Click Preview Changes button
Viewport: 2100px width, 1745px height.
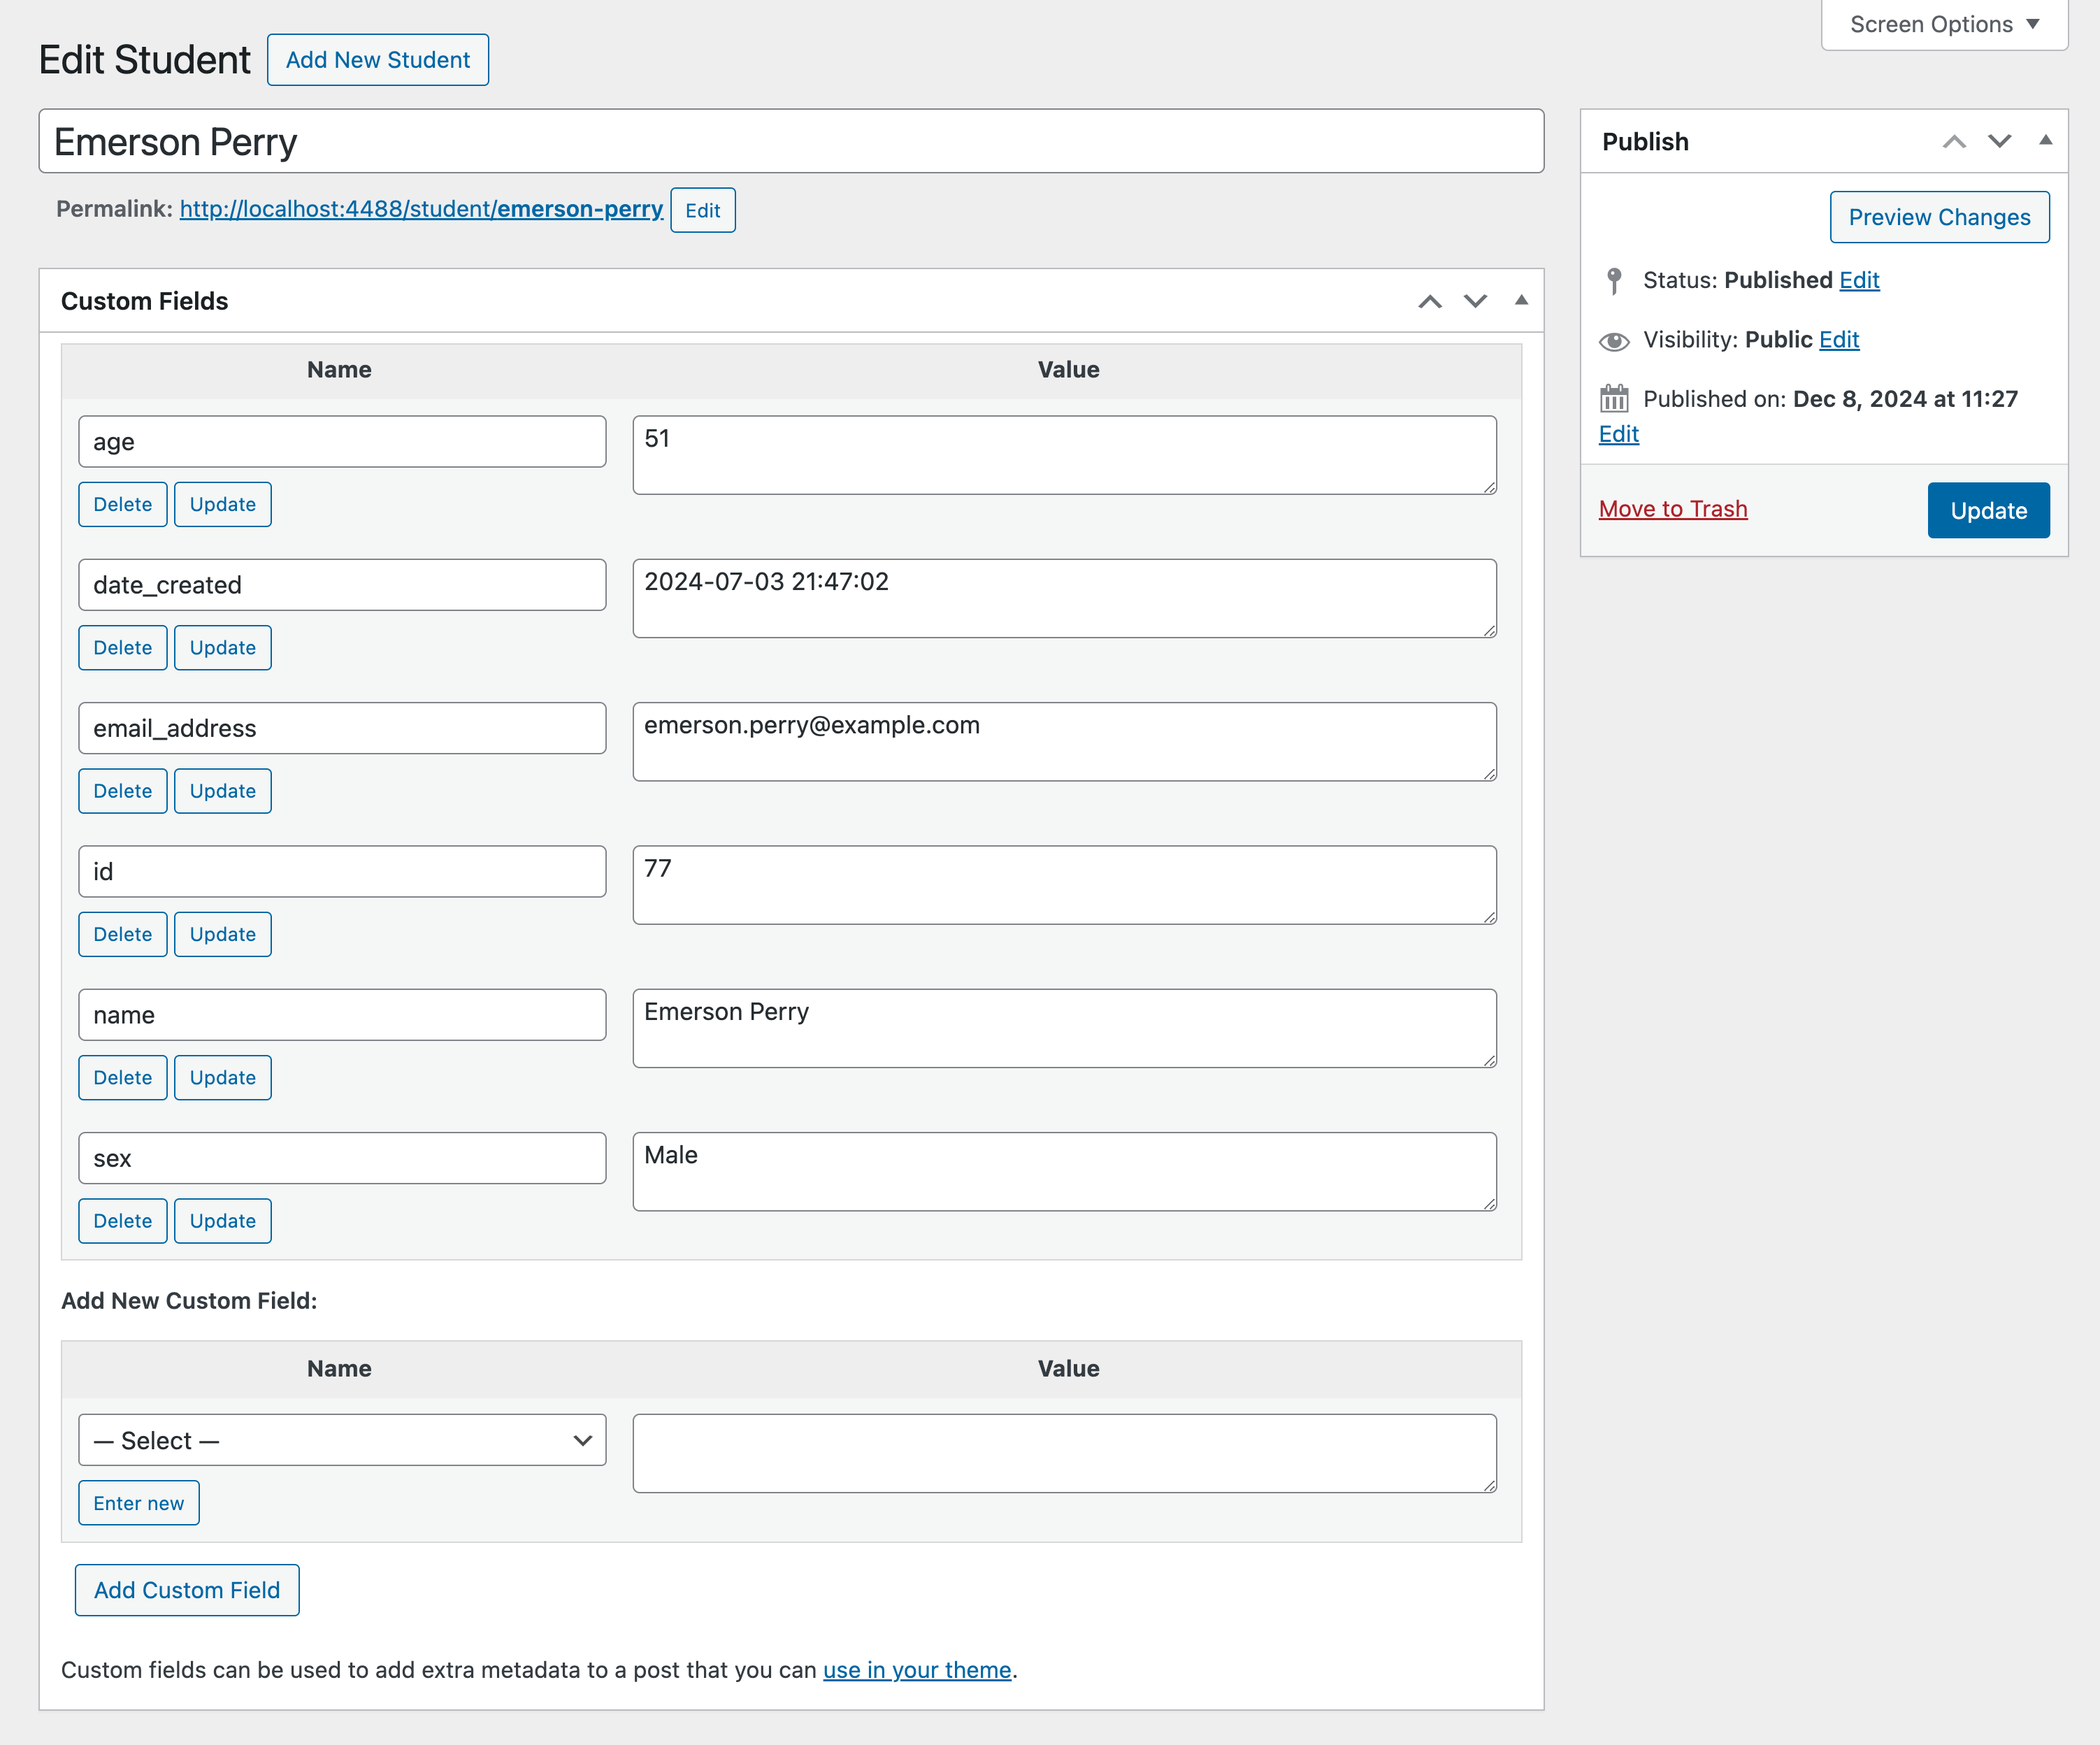(1939, 217)
